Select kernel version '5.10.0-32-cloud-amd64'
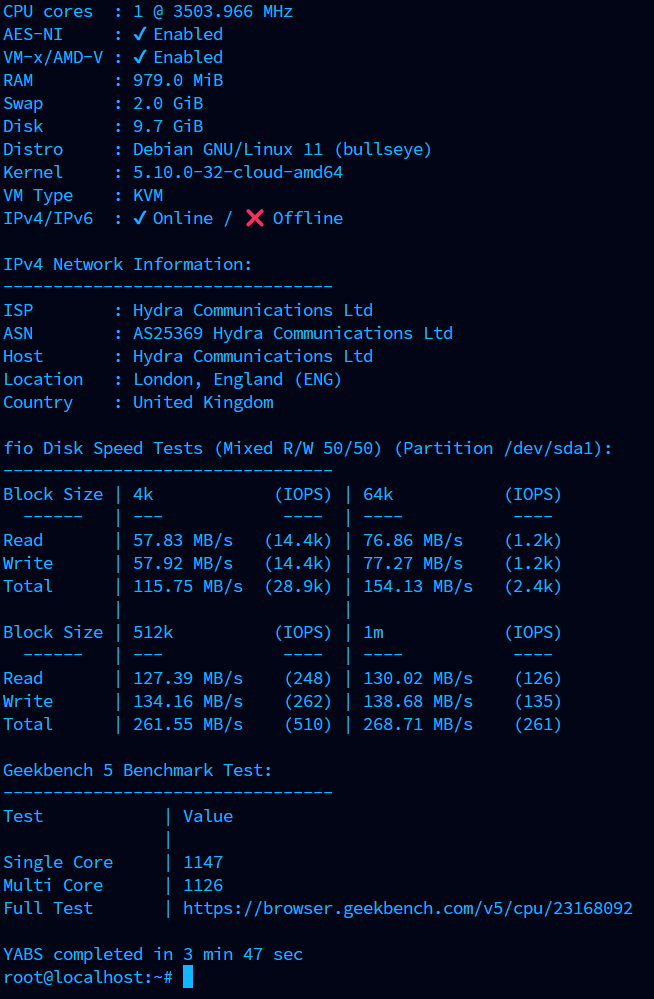Screen dimensions: 654x999 (238, 173)
